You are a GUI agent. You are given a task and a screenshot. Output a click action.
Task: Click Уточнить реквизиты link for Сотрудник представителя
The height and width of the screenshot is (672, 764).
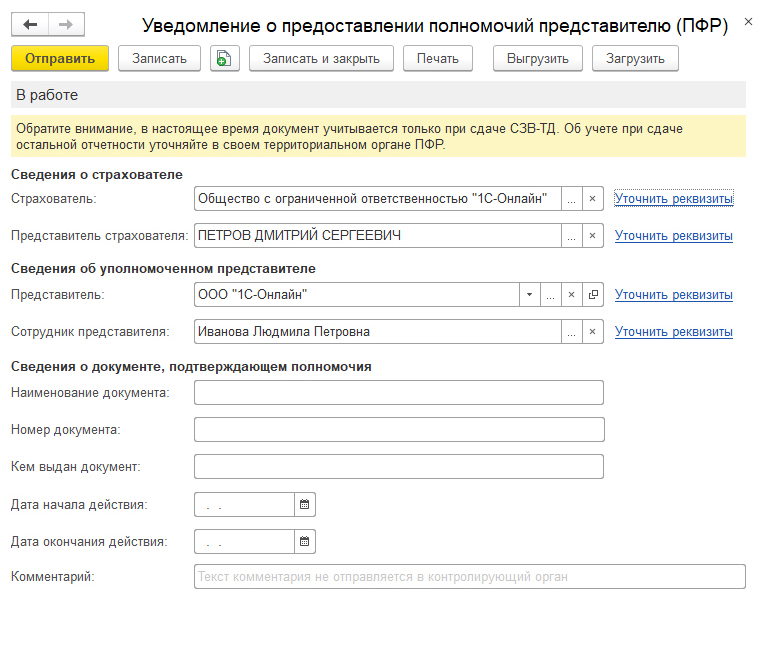pos(673,332)
